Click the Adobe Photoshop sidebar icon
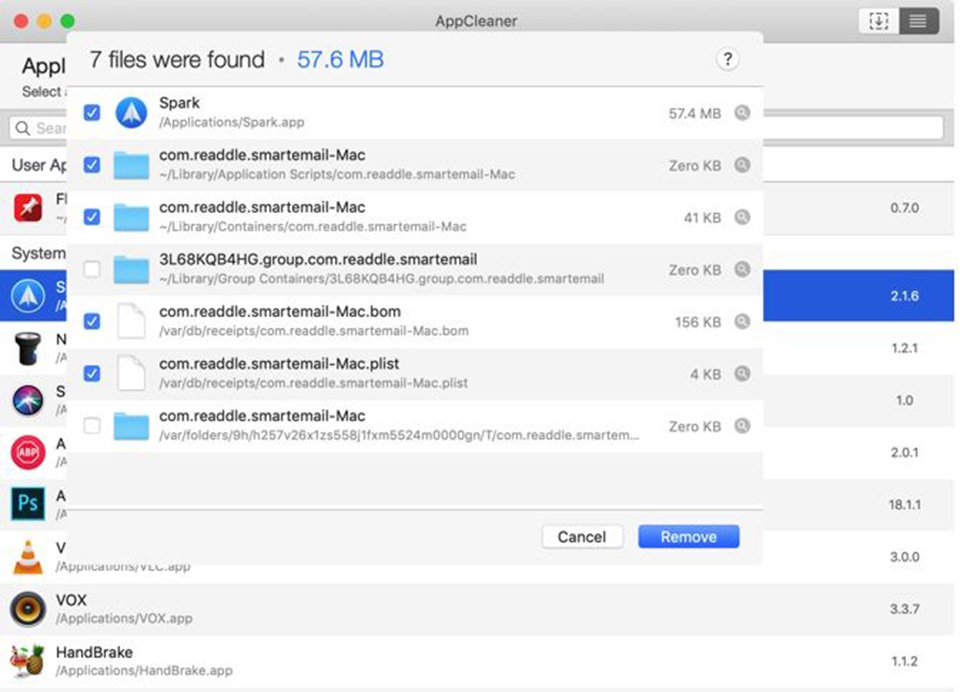This screenshot has width=960, height=692. [29, 504]
